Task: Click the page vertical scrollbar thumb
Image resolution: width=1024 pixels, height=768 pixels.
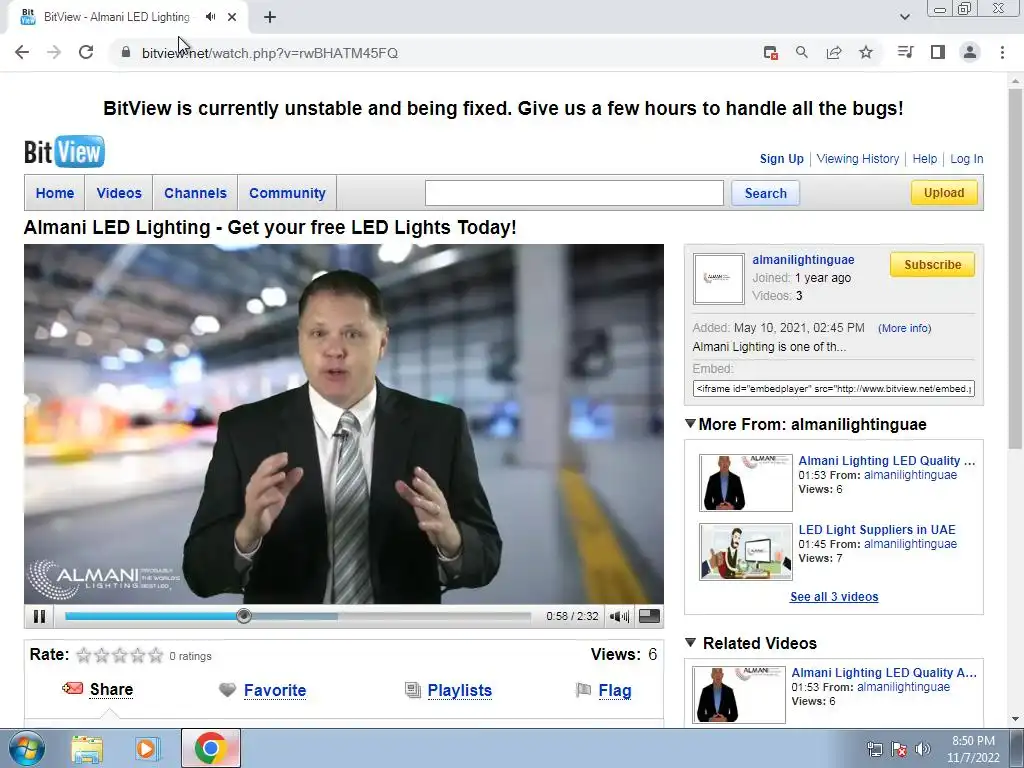Action: (1015, 268)
